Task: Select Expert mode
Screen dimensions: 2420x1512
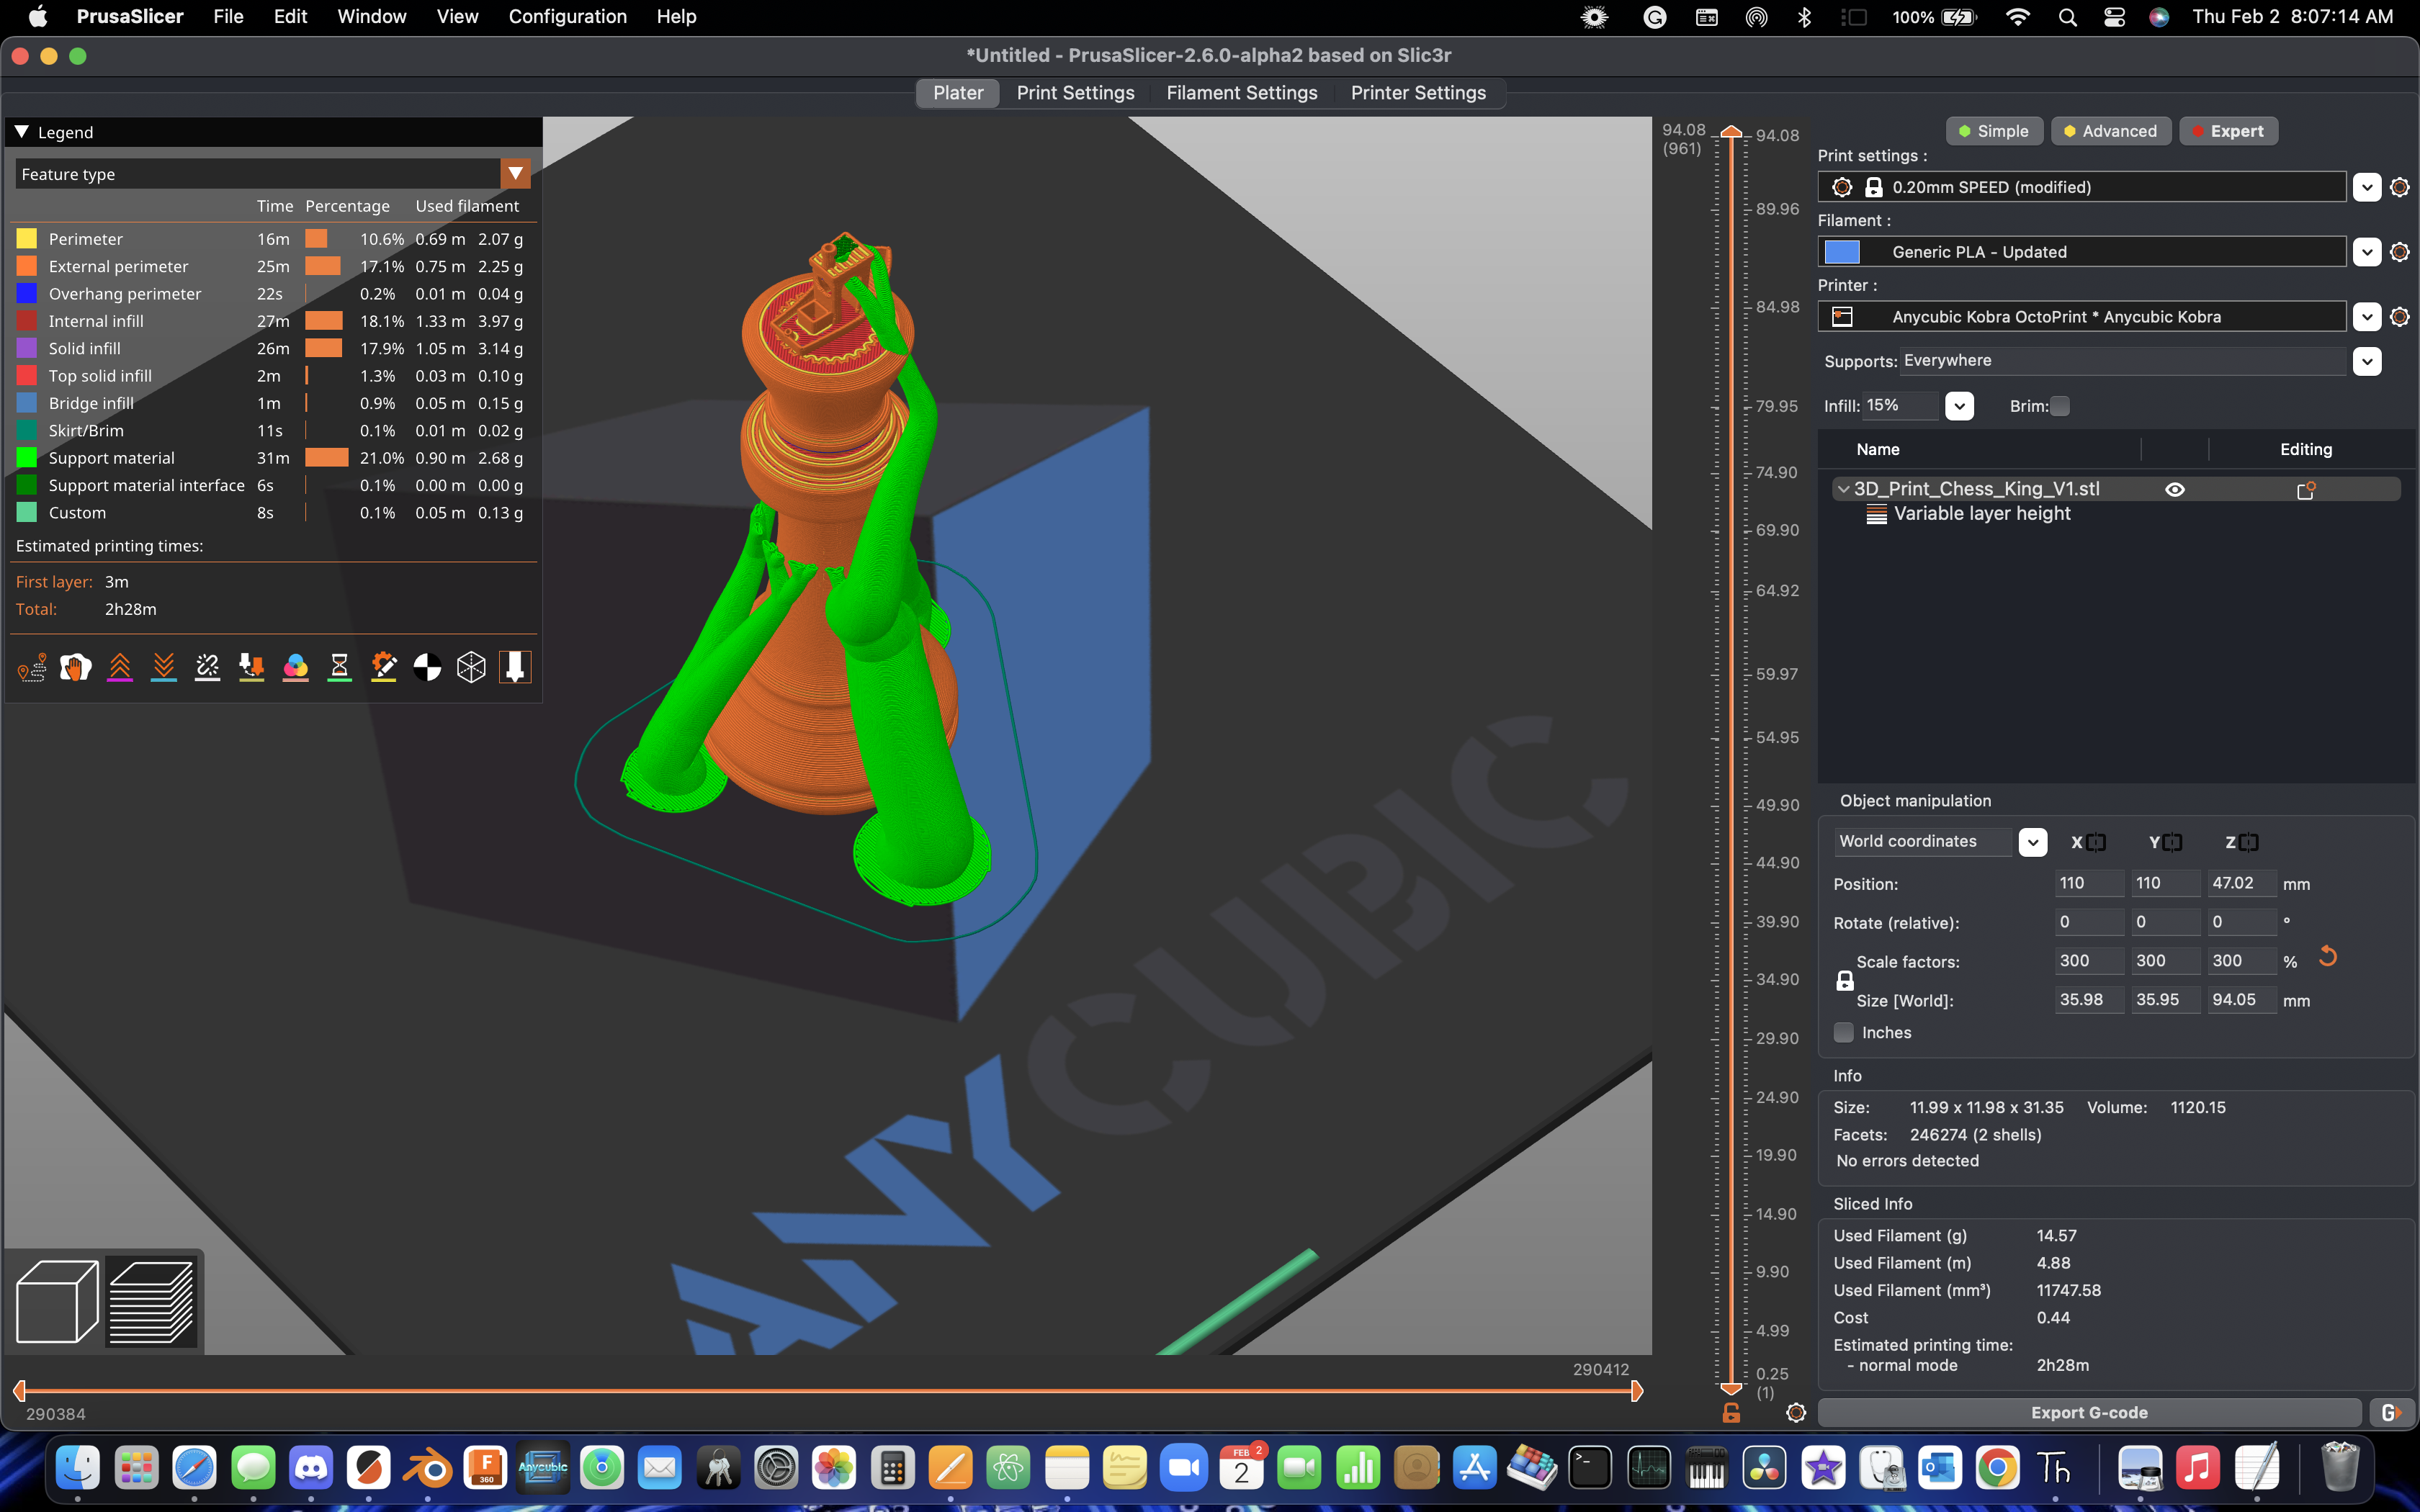Action: (x=2228, y=131)
